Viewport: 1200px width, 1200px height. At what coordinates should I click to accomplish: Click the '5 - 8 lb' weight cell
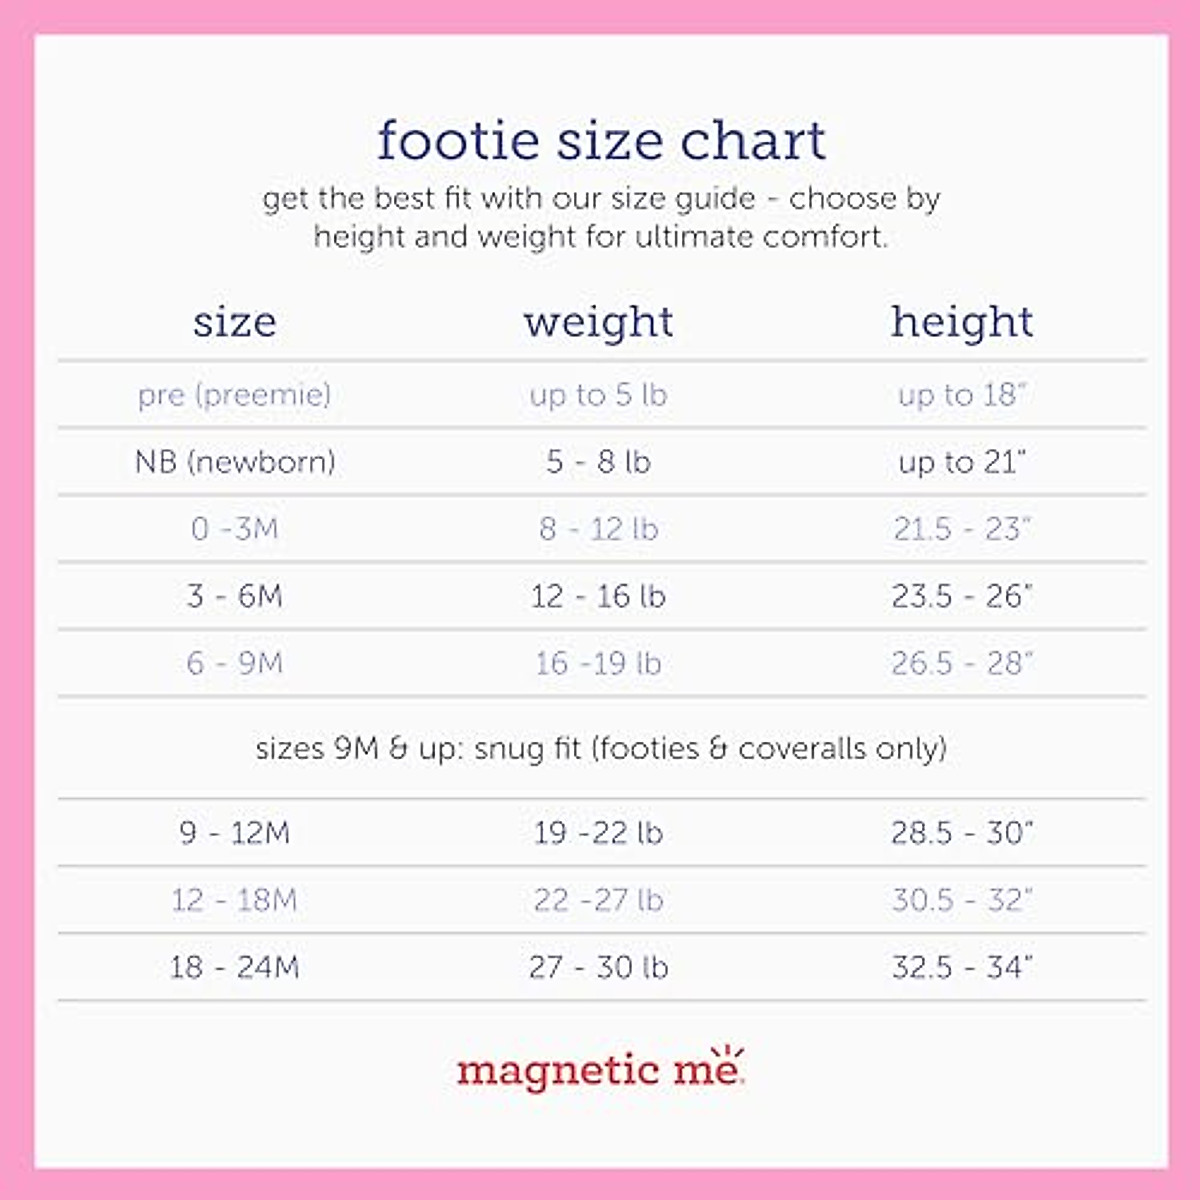point(598,462)
